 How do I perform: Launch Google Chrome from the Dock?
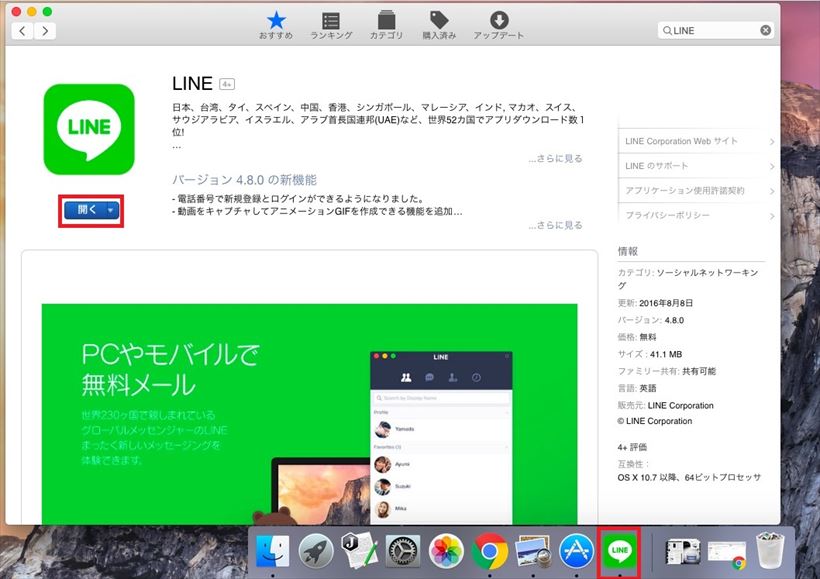pyautogui.click(x=489, y=551)
